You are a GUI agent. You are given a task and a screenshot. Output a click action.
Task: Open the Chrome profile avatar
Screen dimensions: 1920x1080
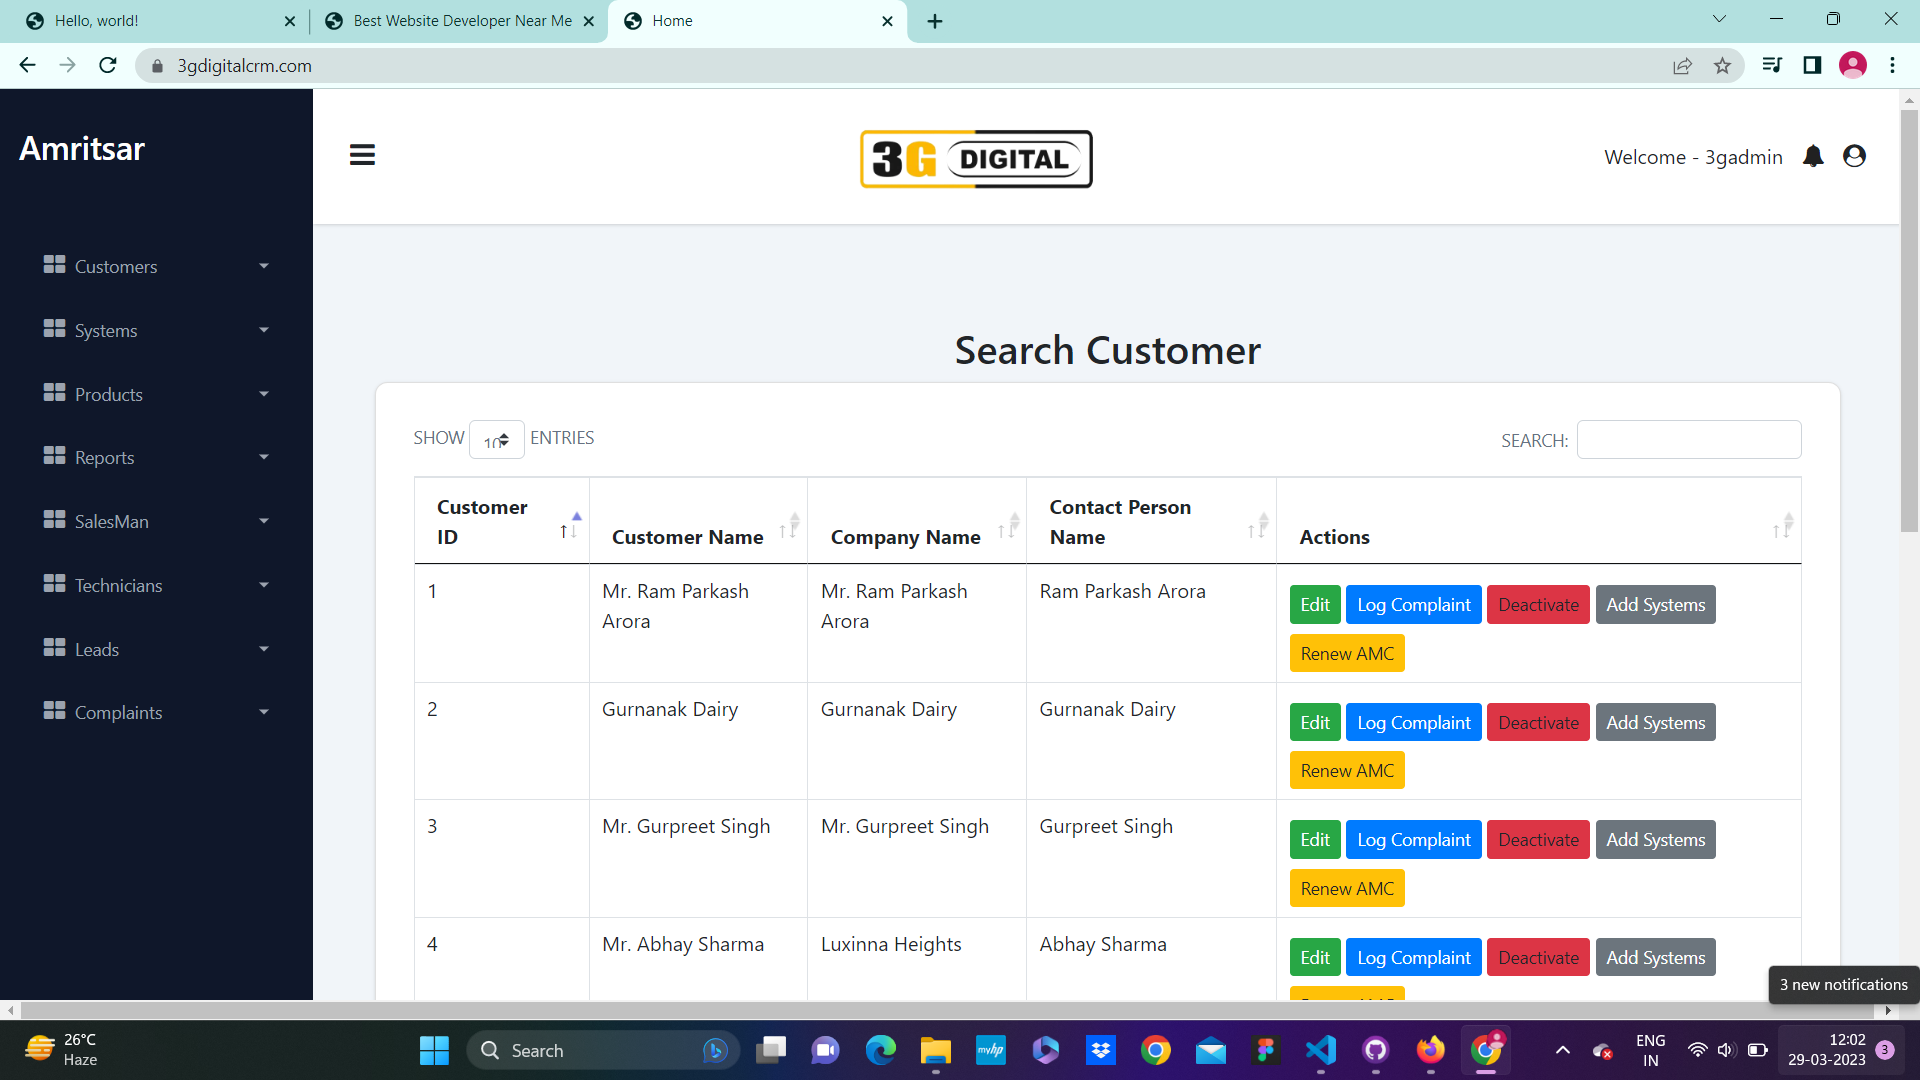pos(1853,65)
